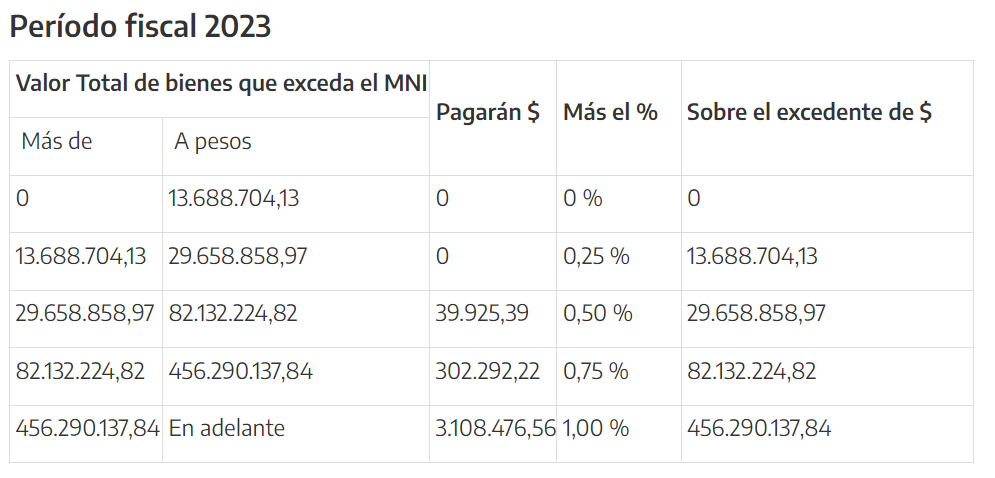
Task: Click the 'Más el %' column header
Action: [610, 112]
